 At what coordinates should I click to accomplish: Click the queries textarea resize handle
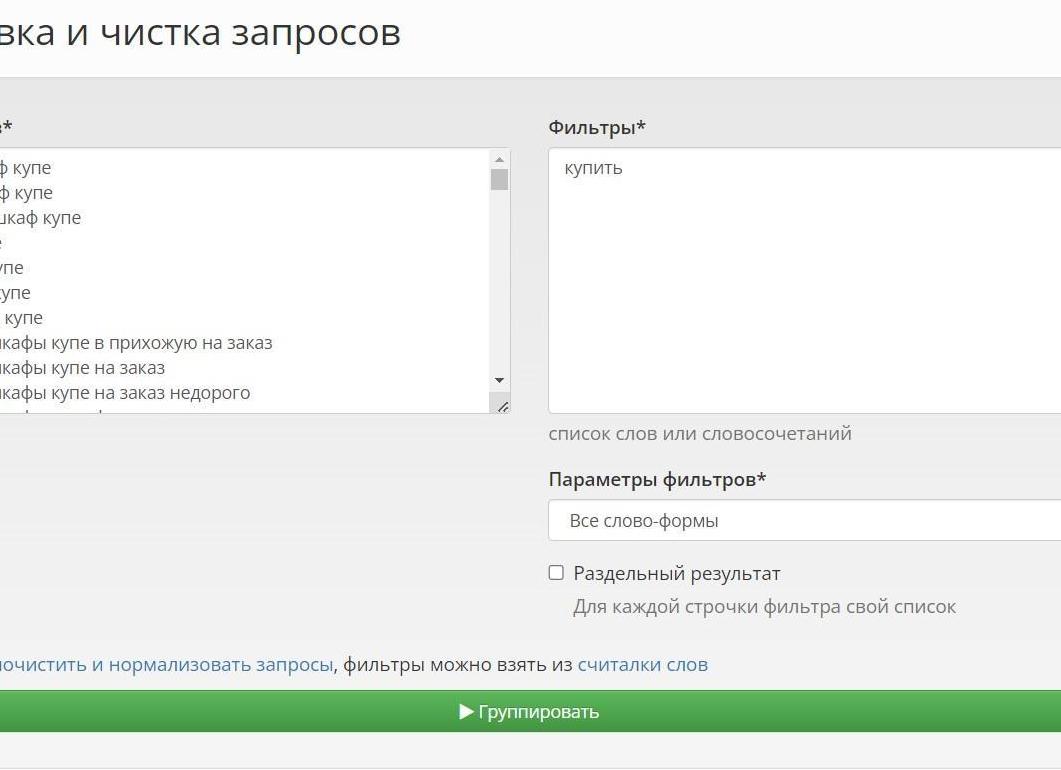[503, 407]
